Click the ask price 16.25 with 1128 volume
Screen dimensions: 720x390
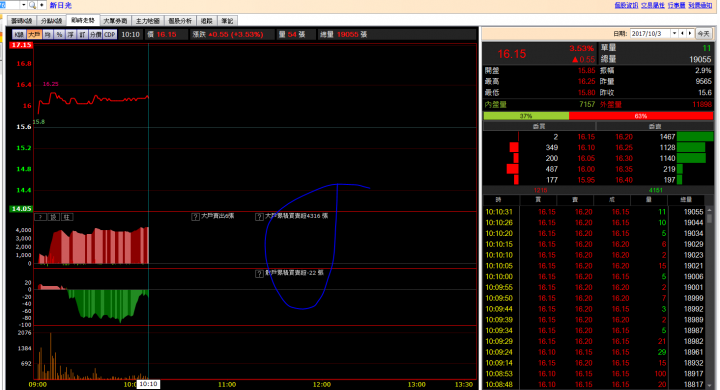pos(624,147)
